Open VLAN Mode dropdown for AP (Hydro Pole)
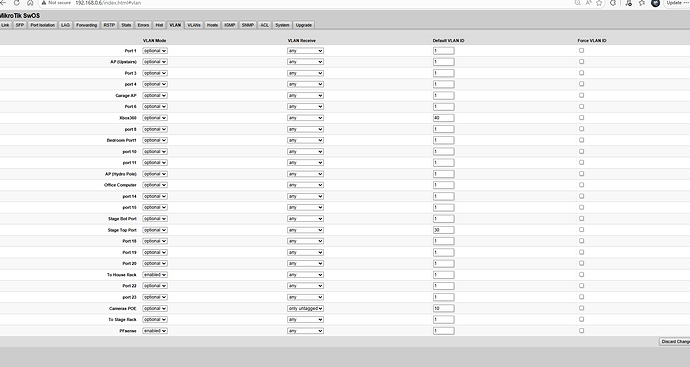 155,174
